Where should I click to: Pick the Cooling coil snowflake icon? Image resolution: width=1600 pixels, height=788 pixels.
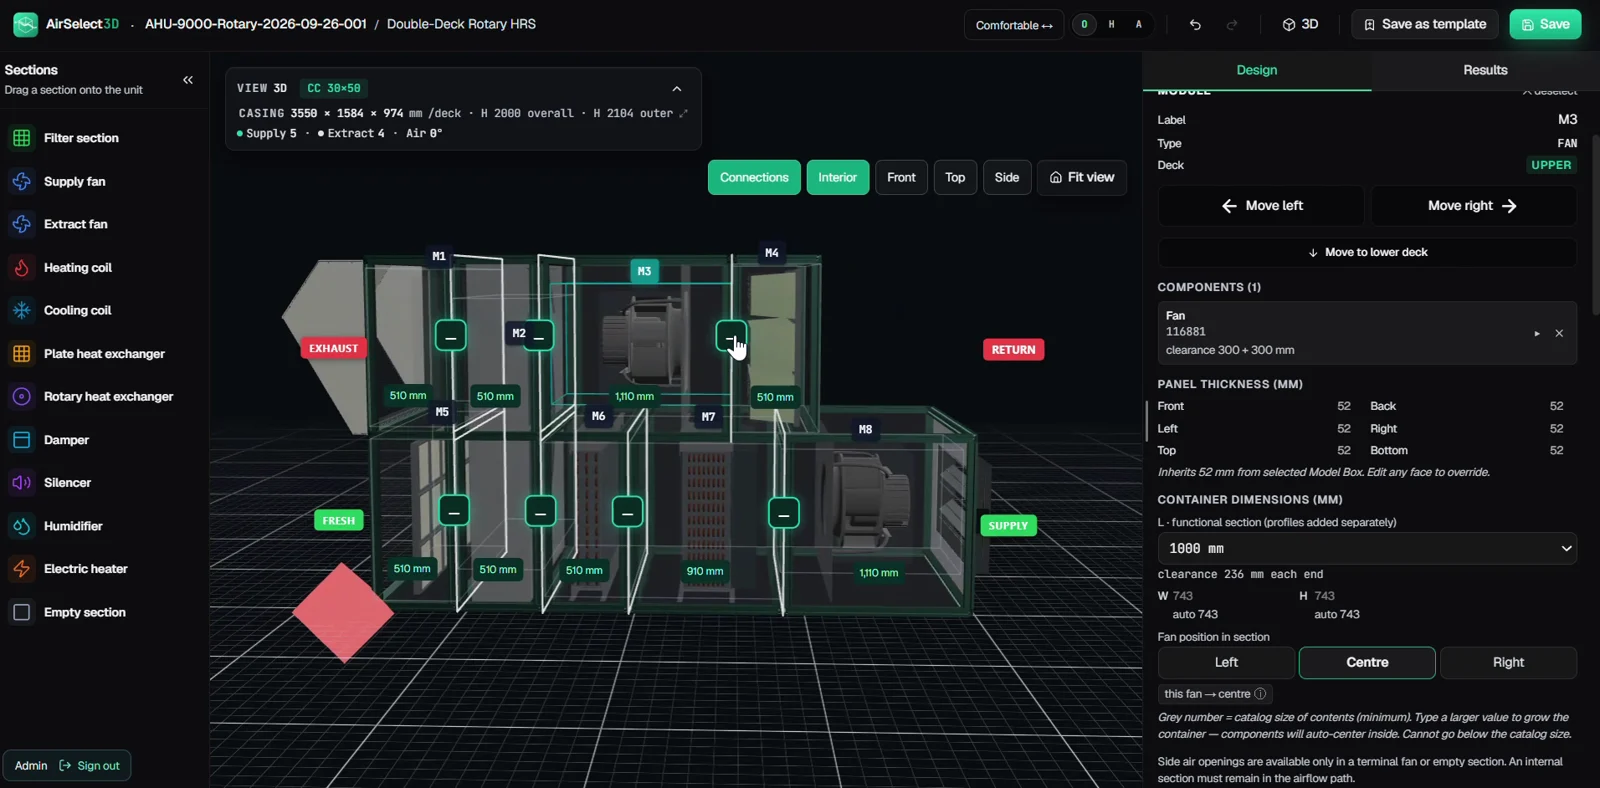coord(22,310)
